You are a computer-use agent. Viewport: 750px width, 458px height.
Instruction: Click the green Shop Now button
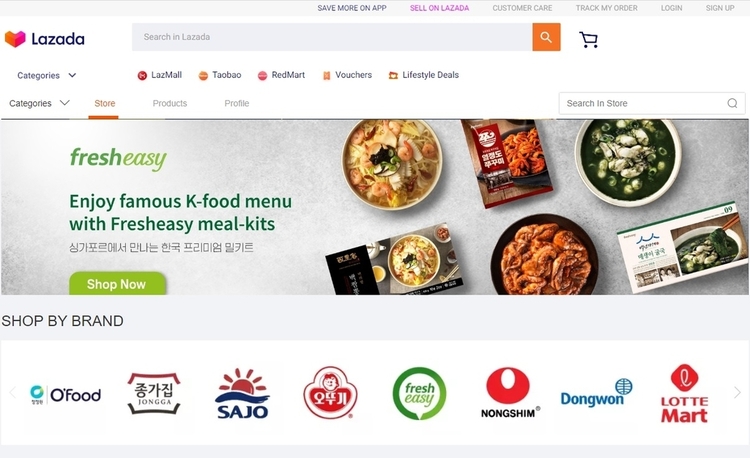pyautogui.click(x=117, y=284)
